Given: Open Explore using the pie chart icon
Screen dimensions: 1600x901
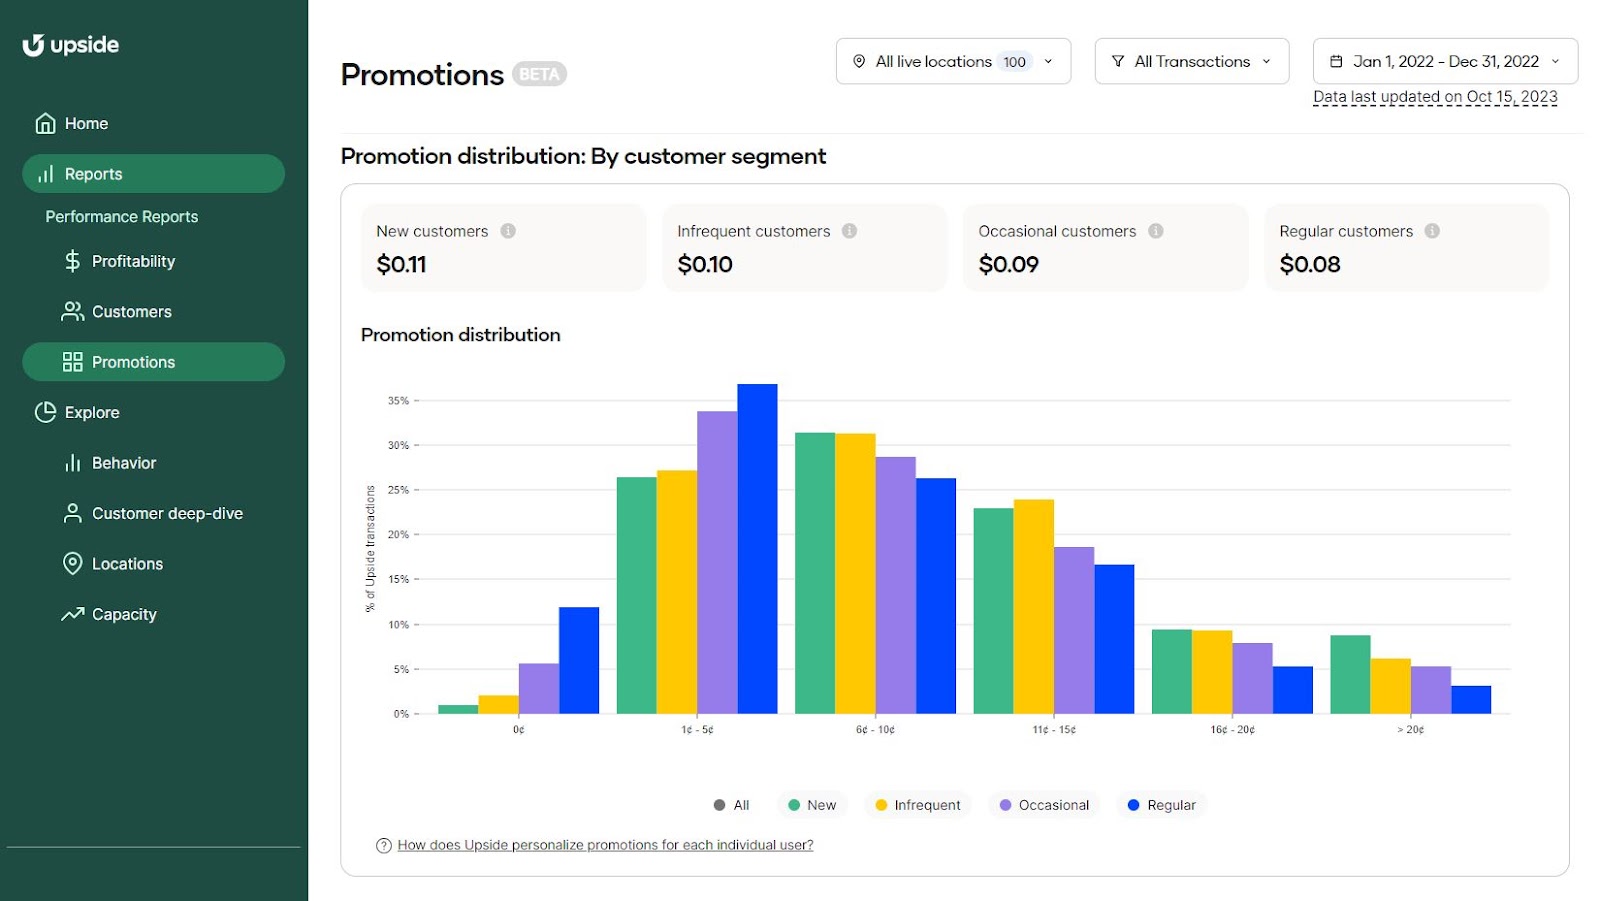Looking at the screenshot, I should pyautogui.click(x=45, y=412).
